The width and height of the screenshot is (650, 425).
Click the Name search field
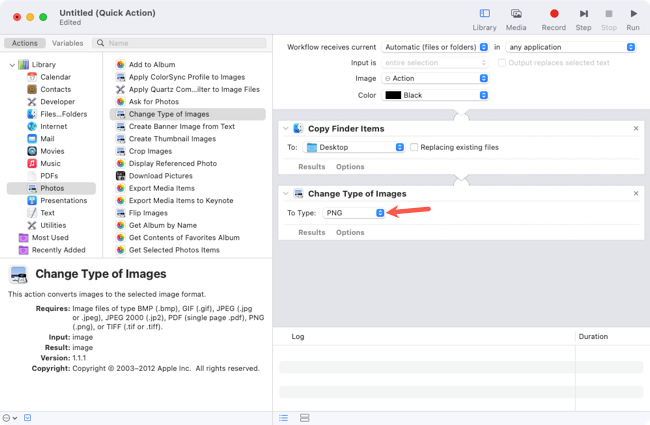pyautogui.click(x=179, y=43)
